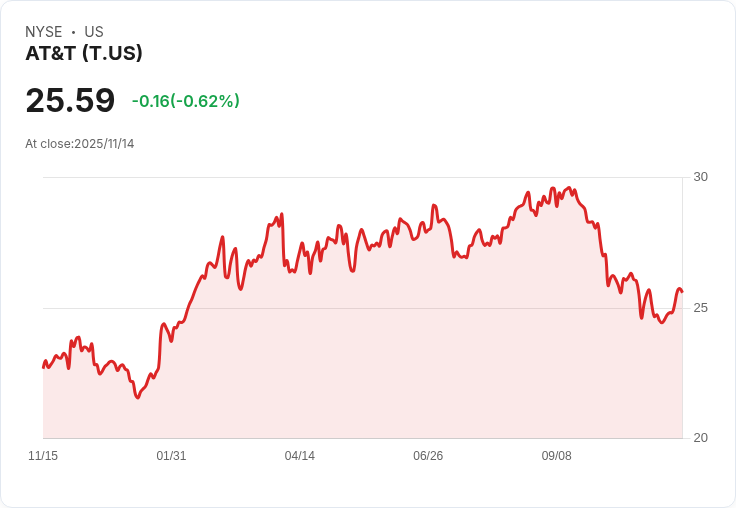Click the lowest dip of the price line

click(x=138, y=398)
